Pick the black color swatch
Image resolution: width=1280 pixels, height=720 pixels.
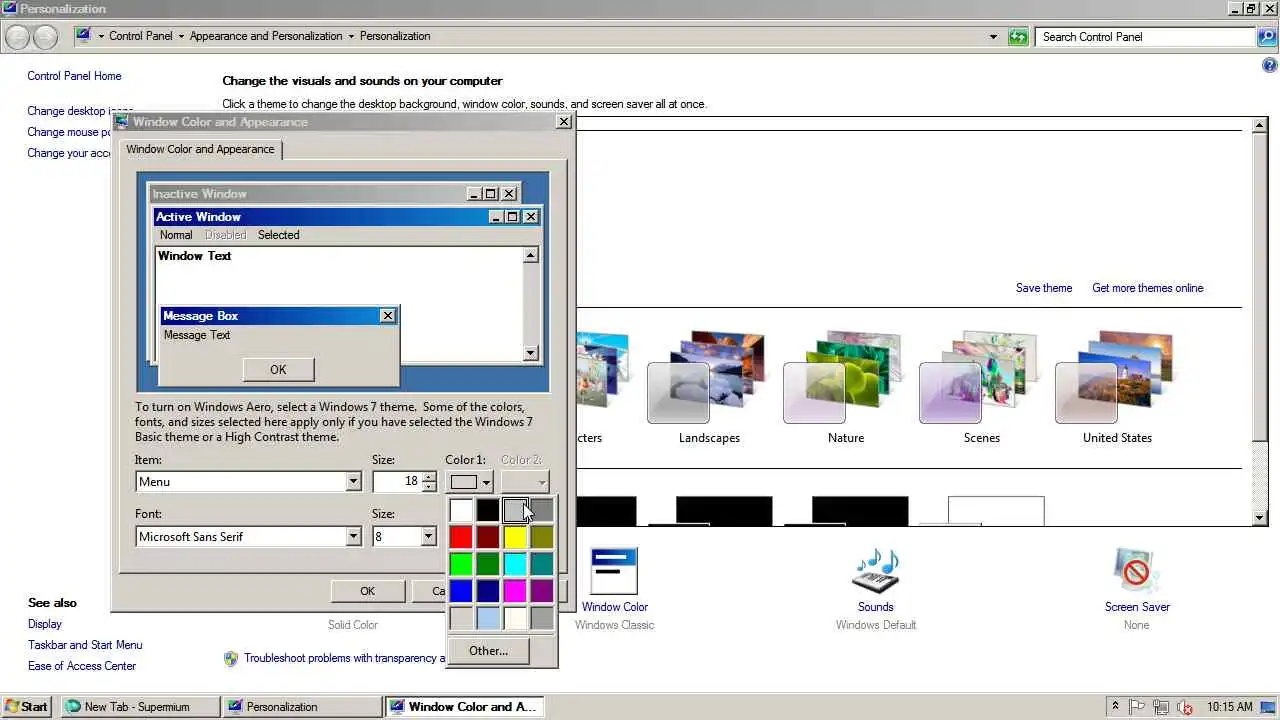pos(488,510)
